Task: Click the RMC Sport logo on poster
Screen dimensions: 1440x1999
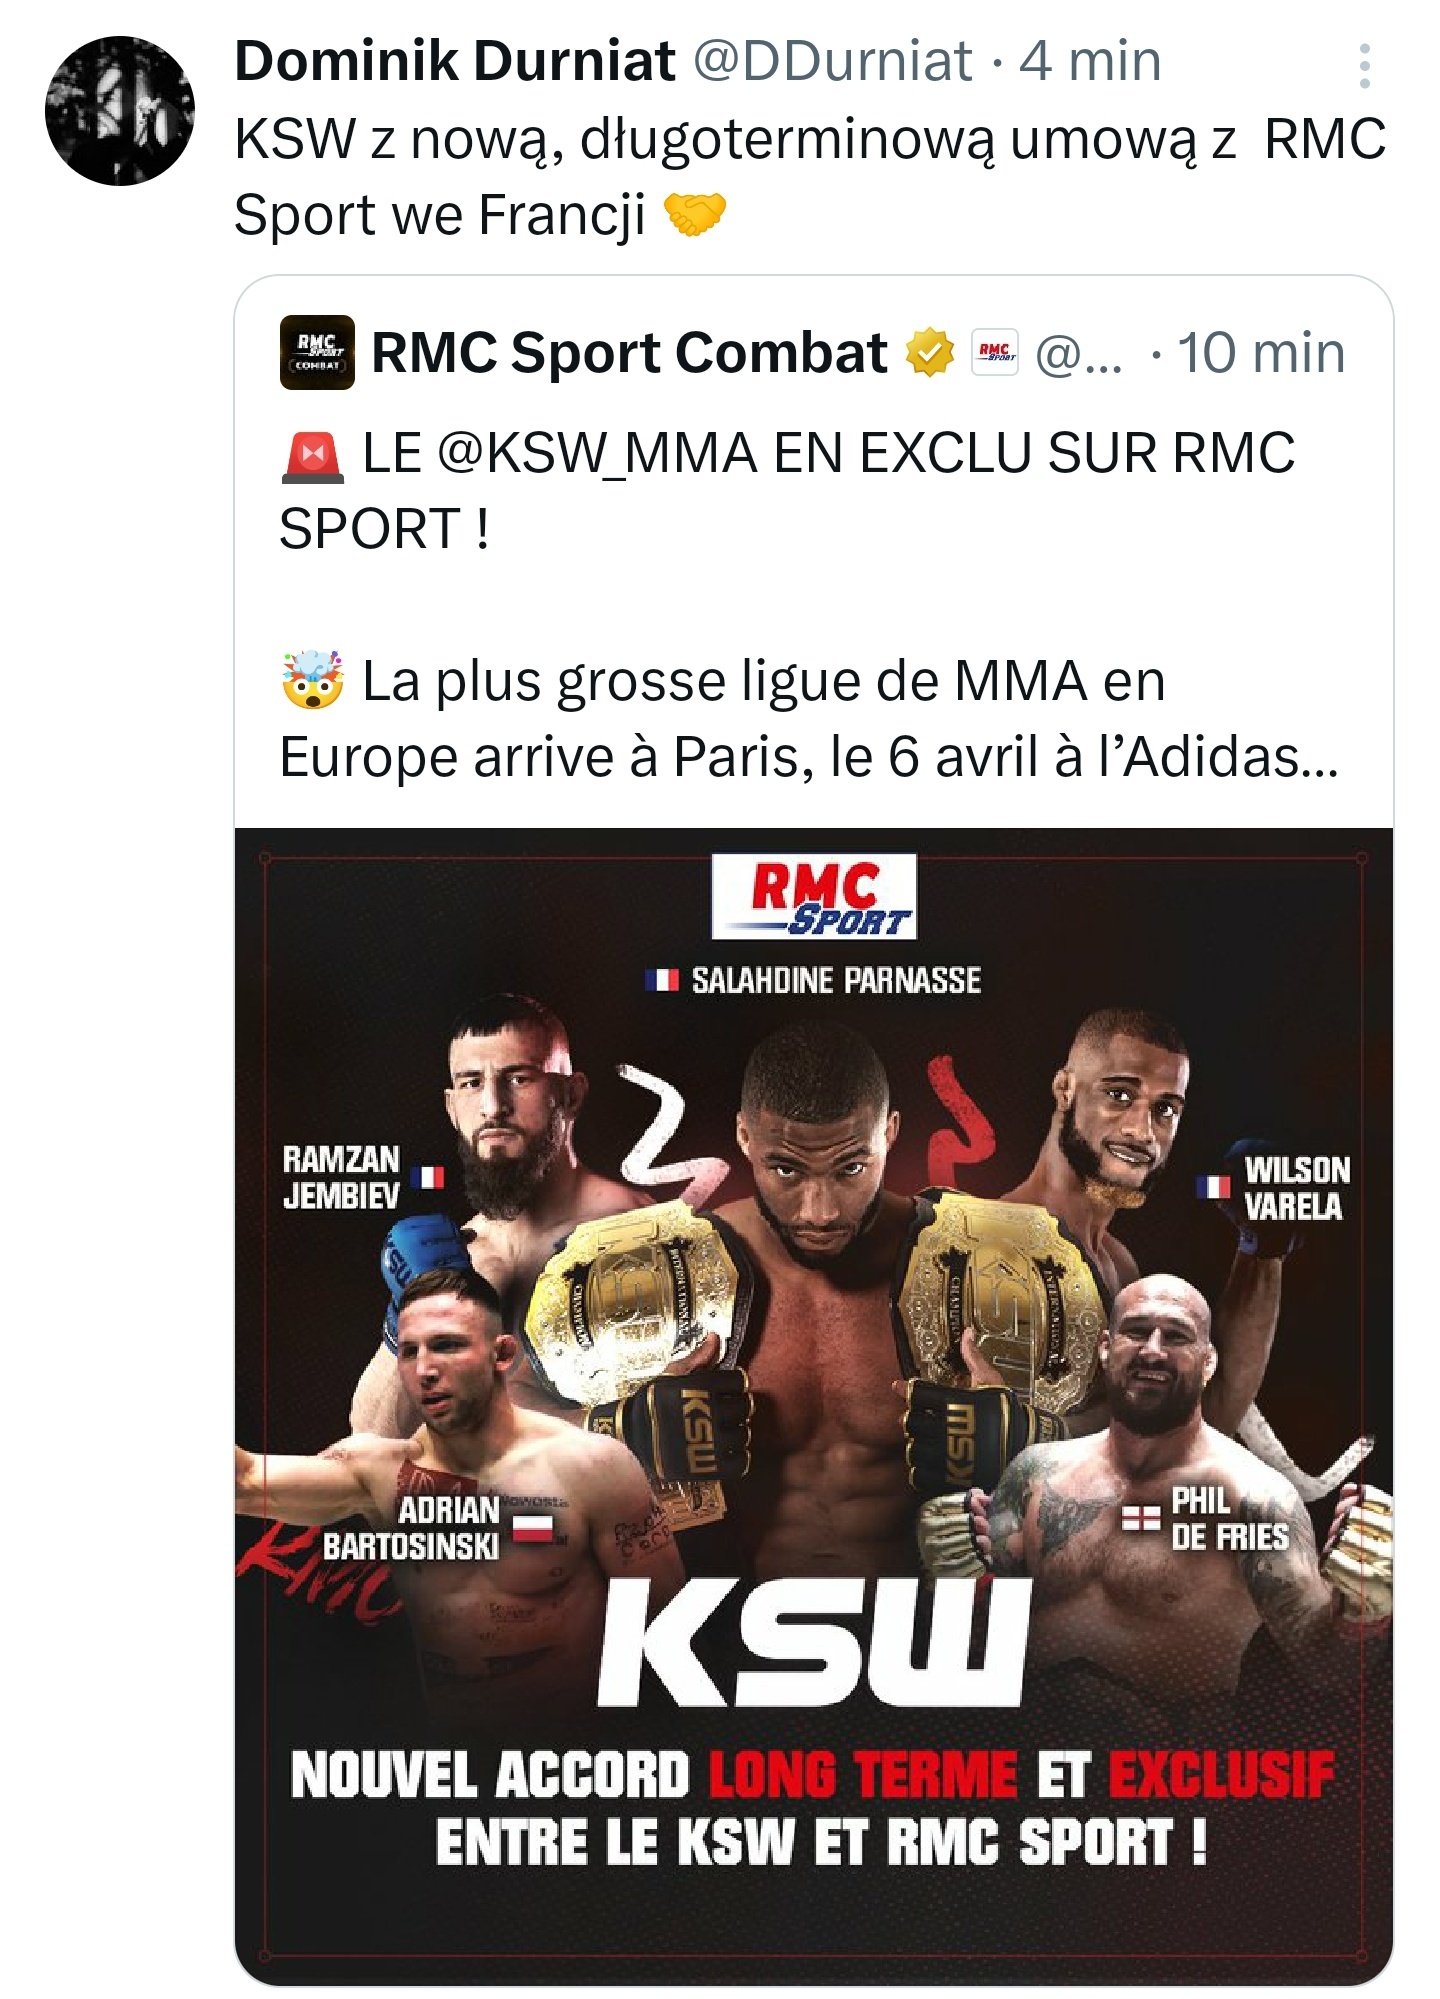Action: 814,896
